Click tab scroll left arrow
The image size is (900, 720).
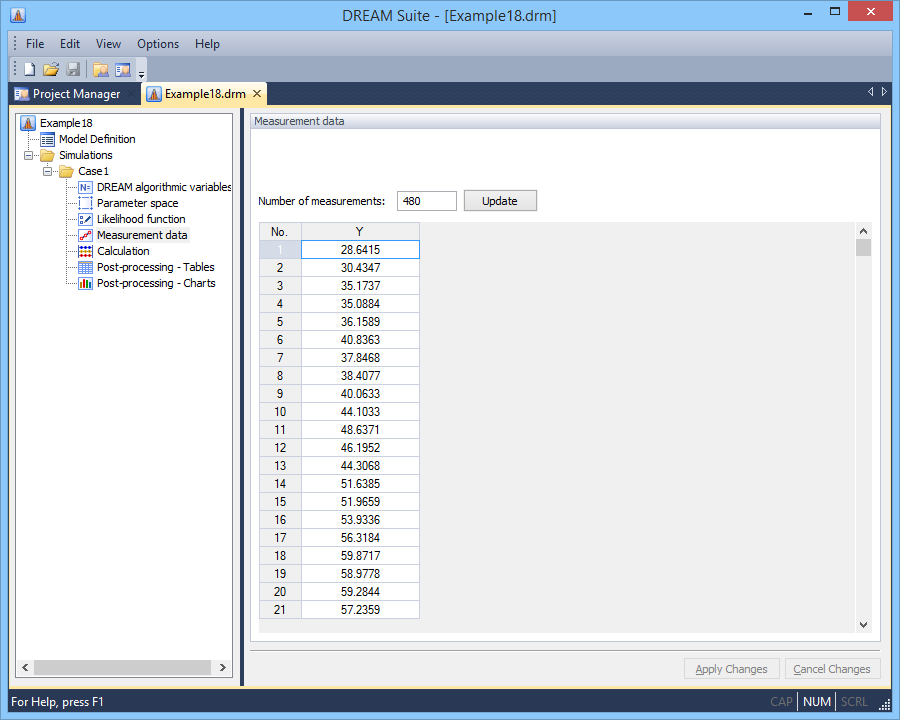point(871,92)
